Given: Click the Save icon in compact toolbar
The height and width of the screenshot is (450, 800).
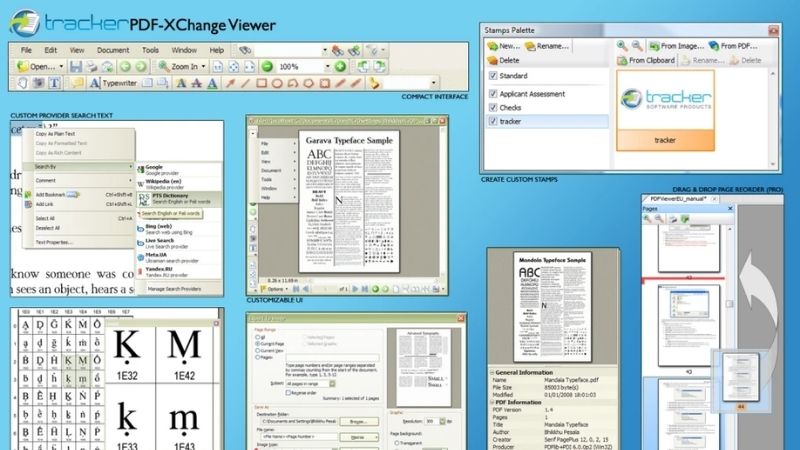Looking at the screenshot, I should [76, 66].
